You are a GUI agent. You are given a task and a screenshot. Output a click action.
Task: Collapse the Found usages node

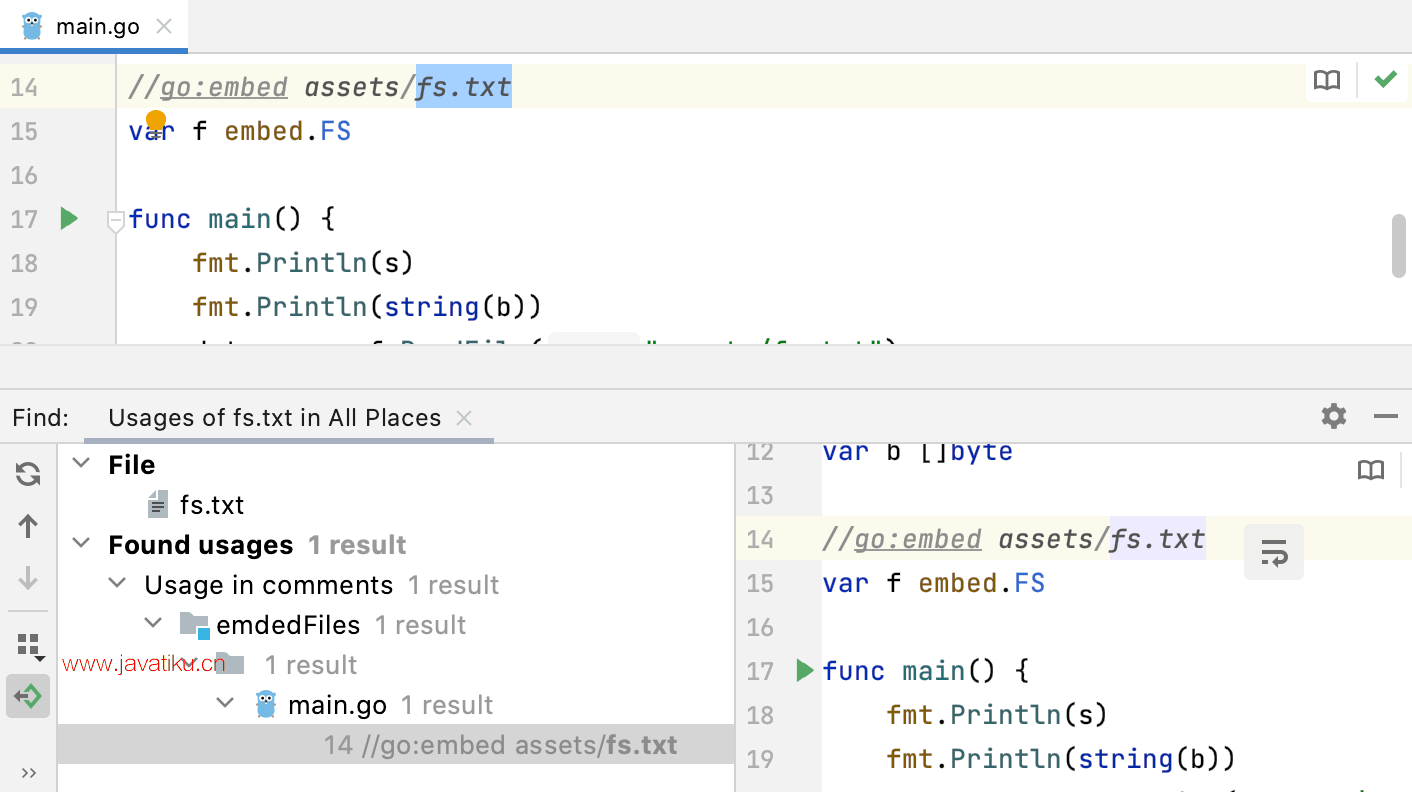(x=82, y=545)
